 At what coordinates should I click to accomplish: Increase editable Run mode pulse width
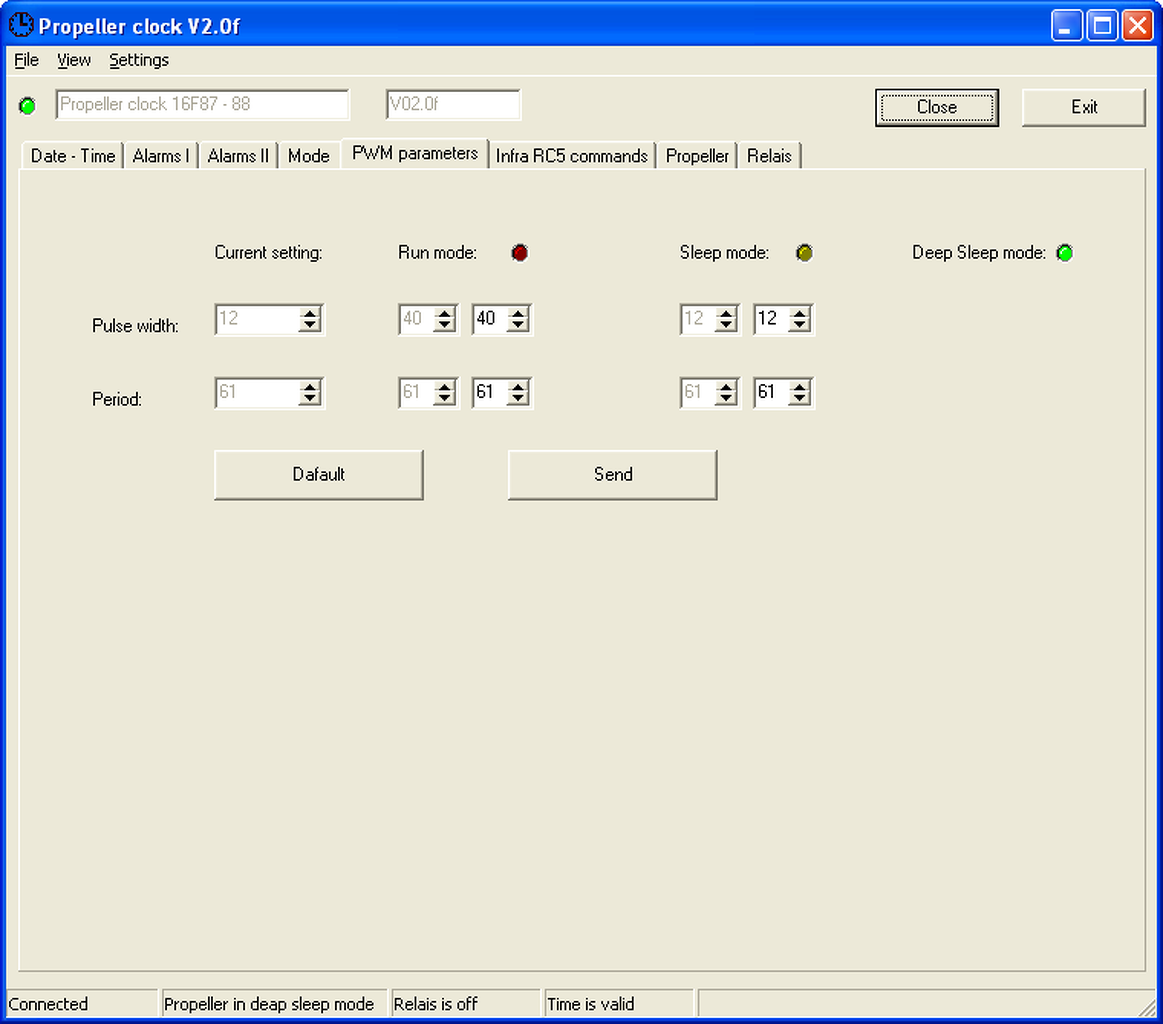coord(518,313)
